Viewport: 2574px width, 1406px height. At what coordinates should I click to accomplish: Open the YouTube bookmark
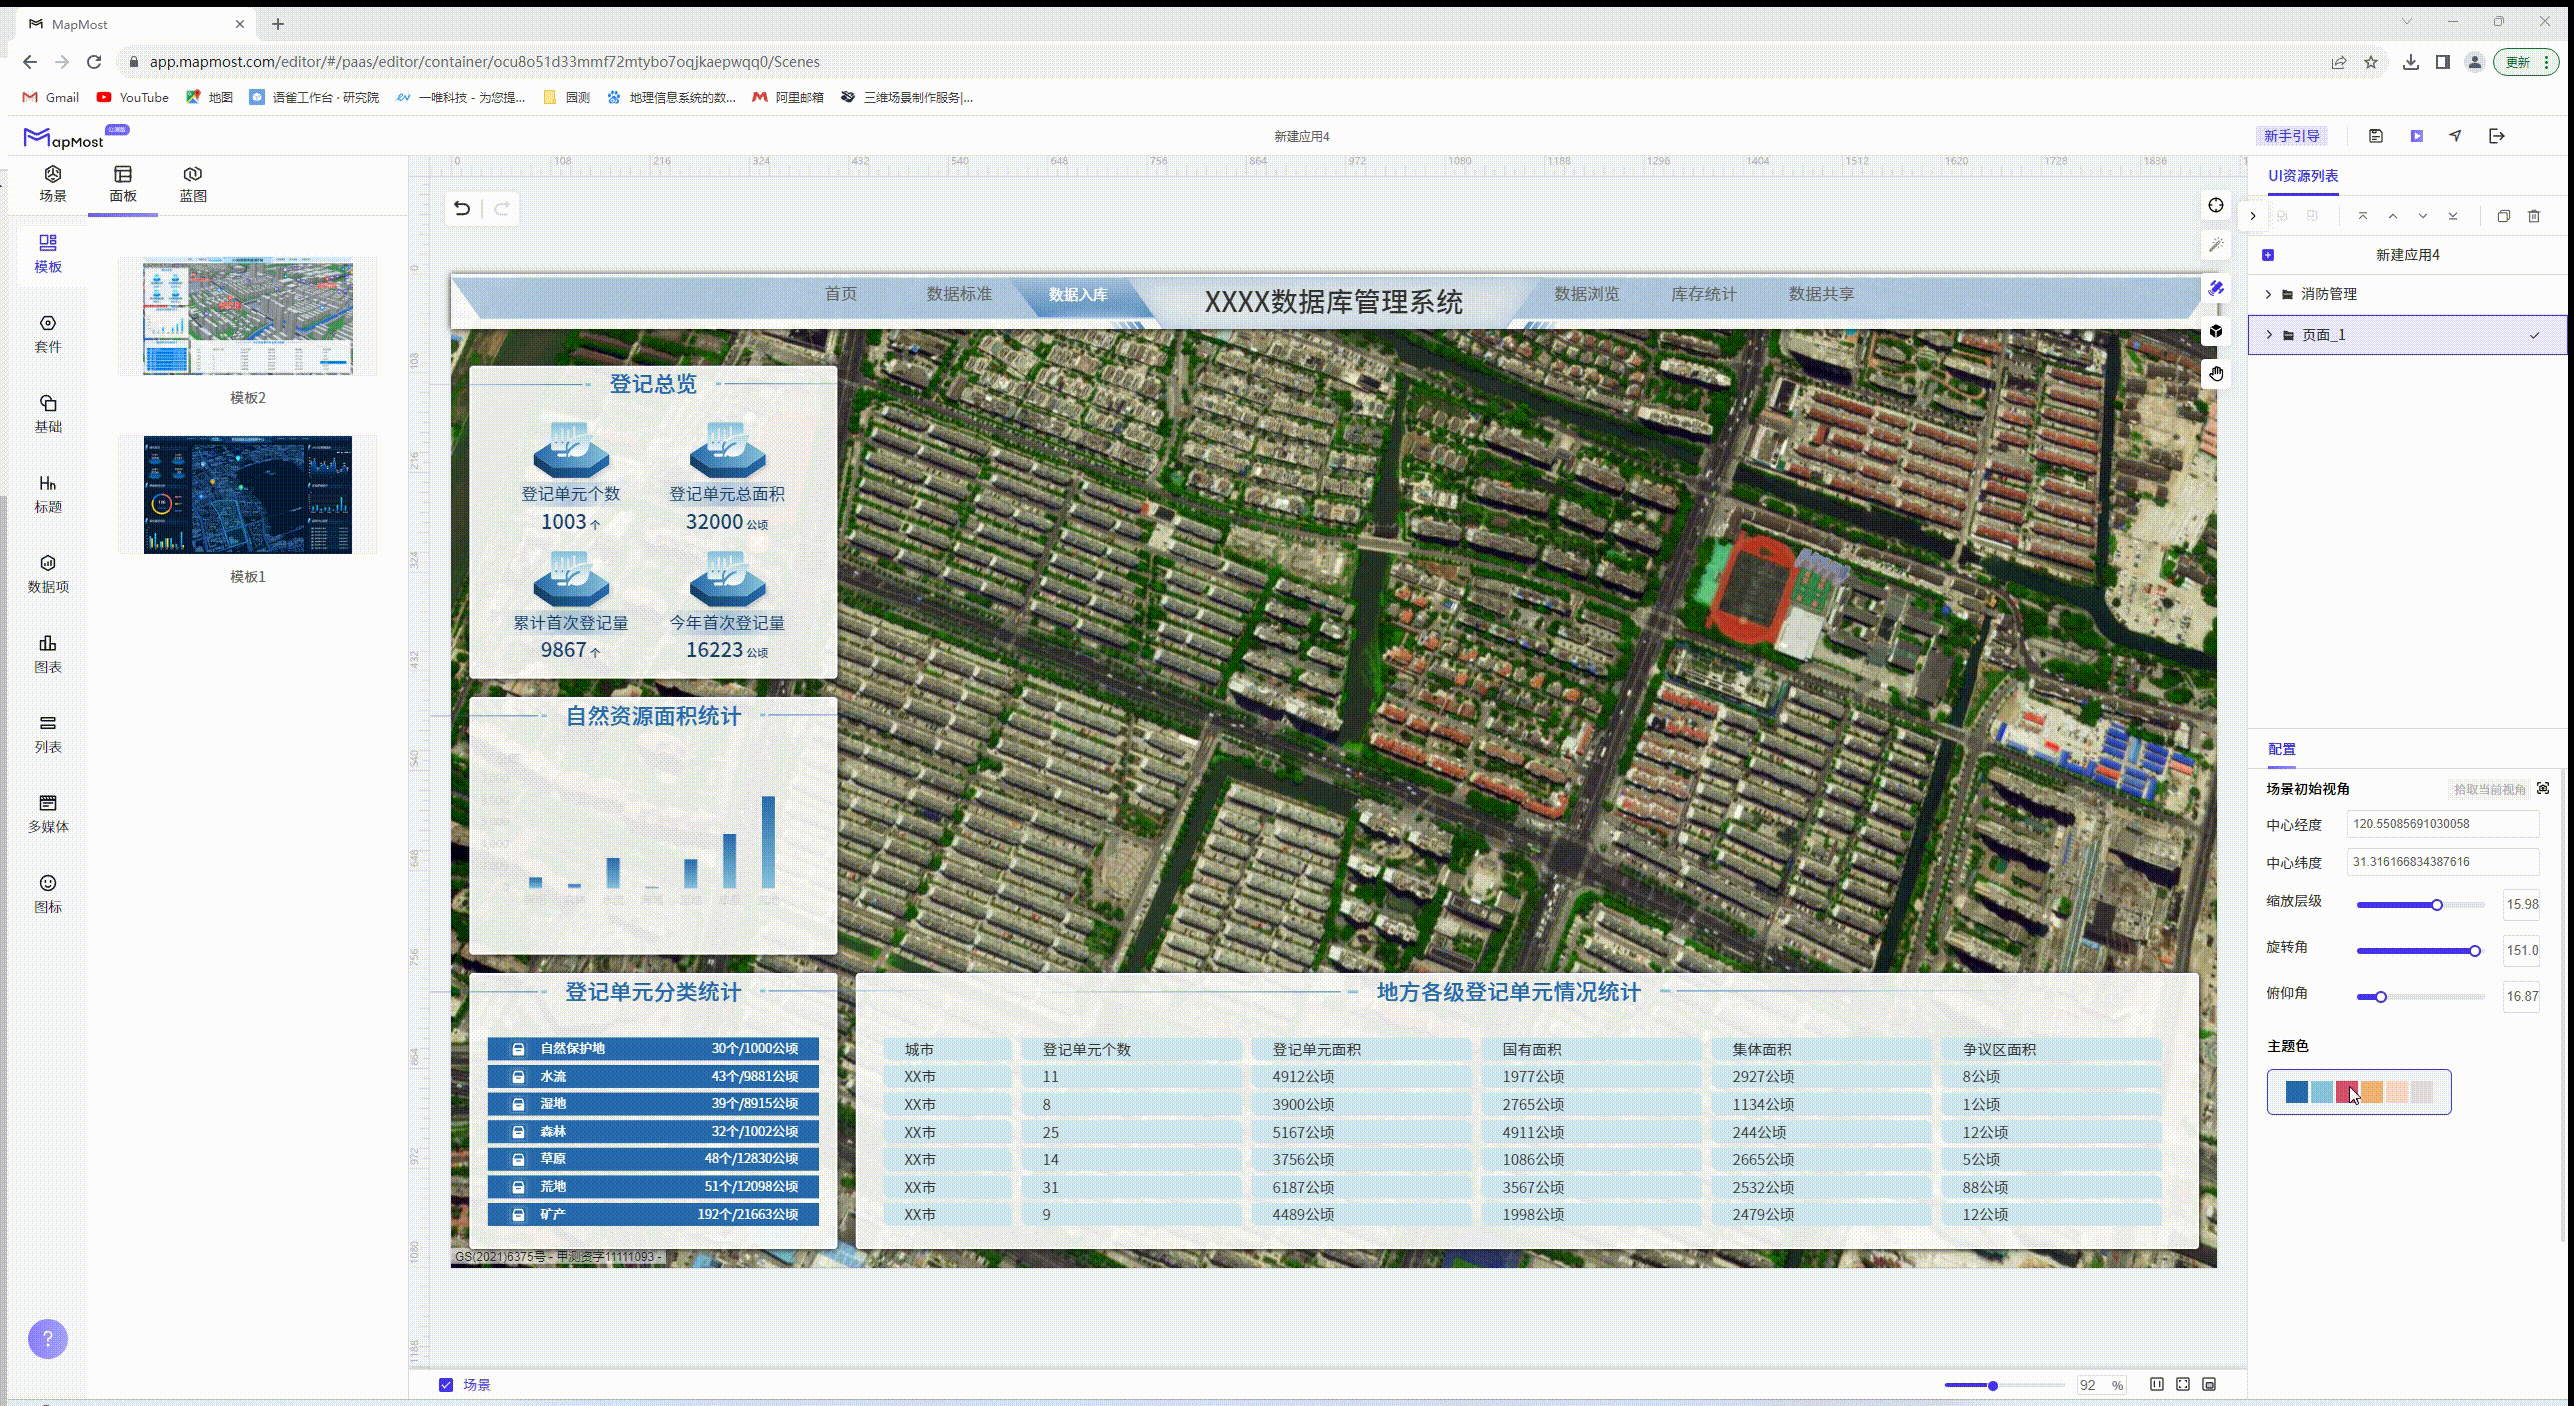click(133, 97)
